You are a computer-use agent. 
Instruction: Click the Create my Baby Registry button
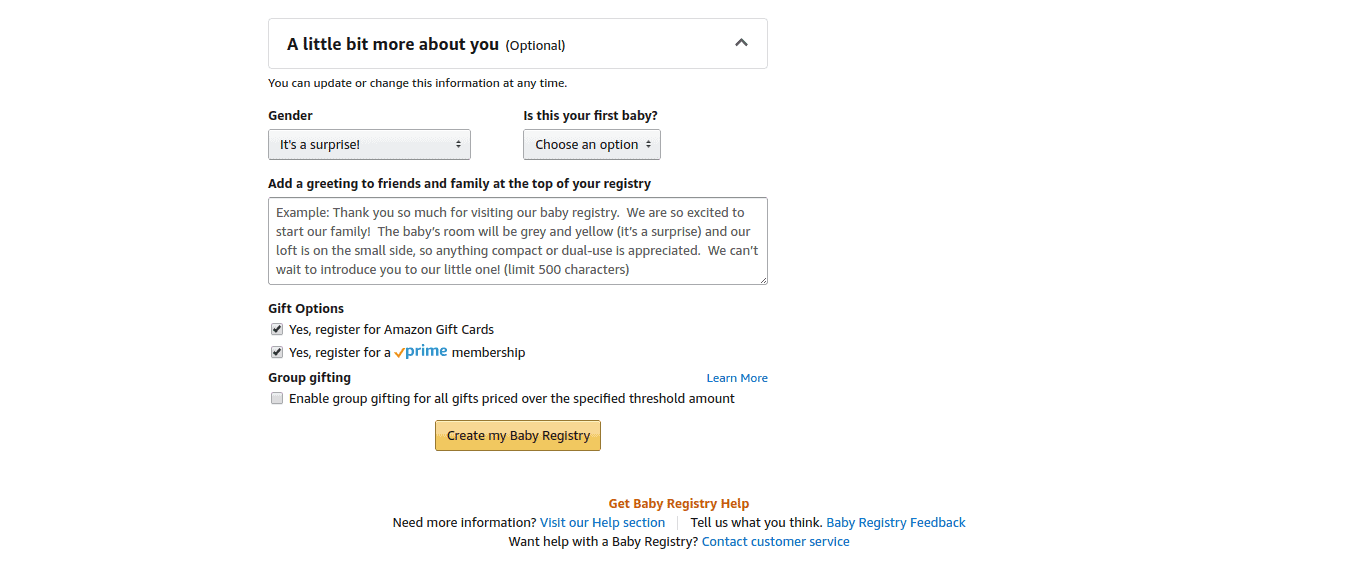tap(517, 435)
